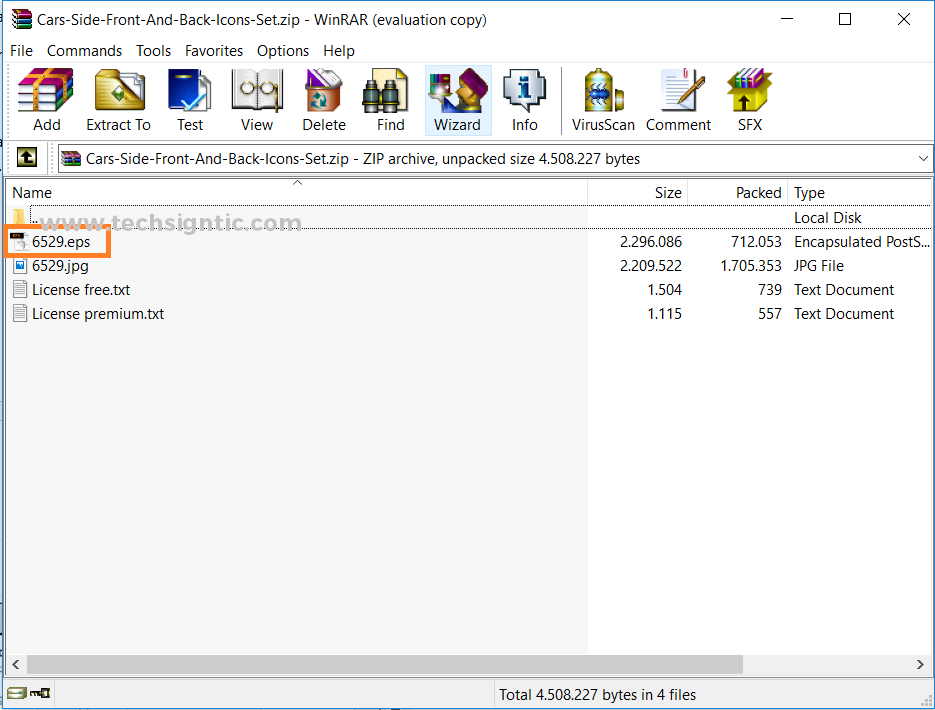
Task: Click size value 2.209.522
Action: click(651, 266)
